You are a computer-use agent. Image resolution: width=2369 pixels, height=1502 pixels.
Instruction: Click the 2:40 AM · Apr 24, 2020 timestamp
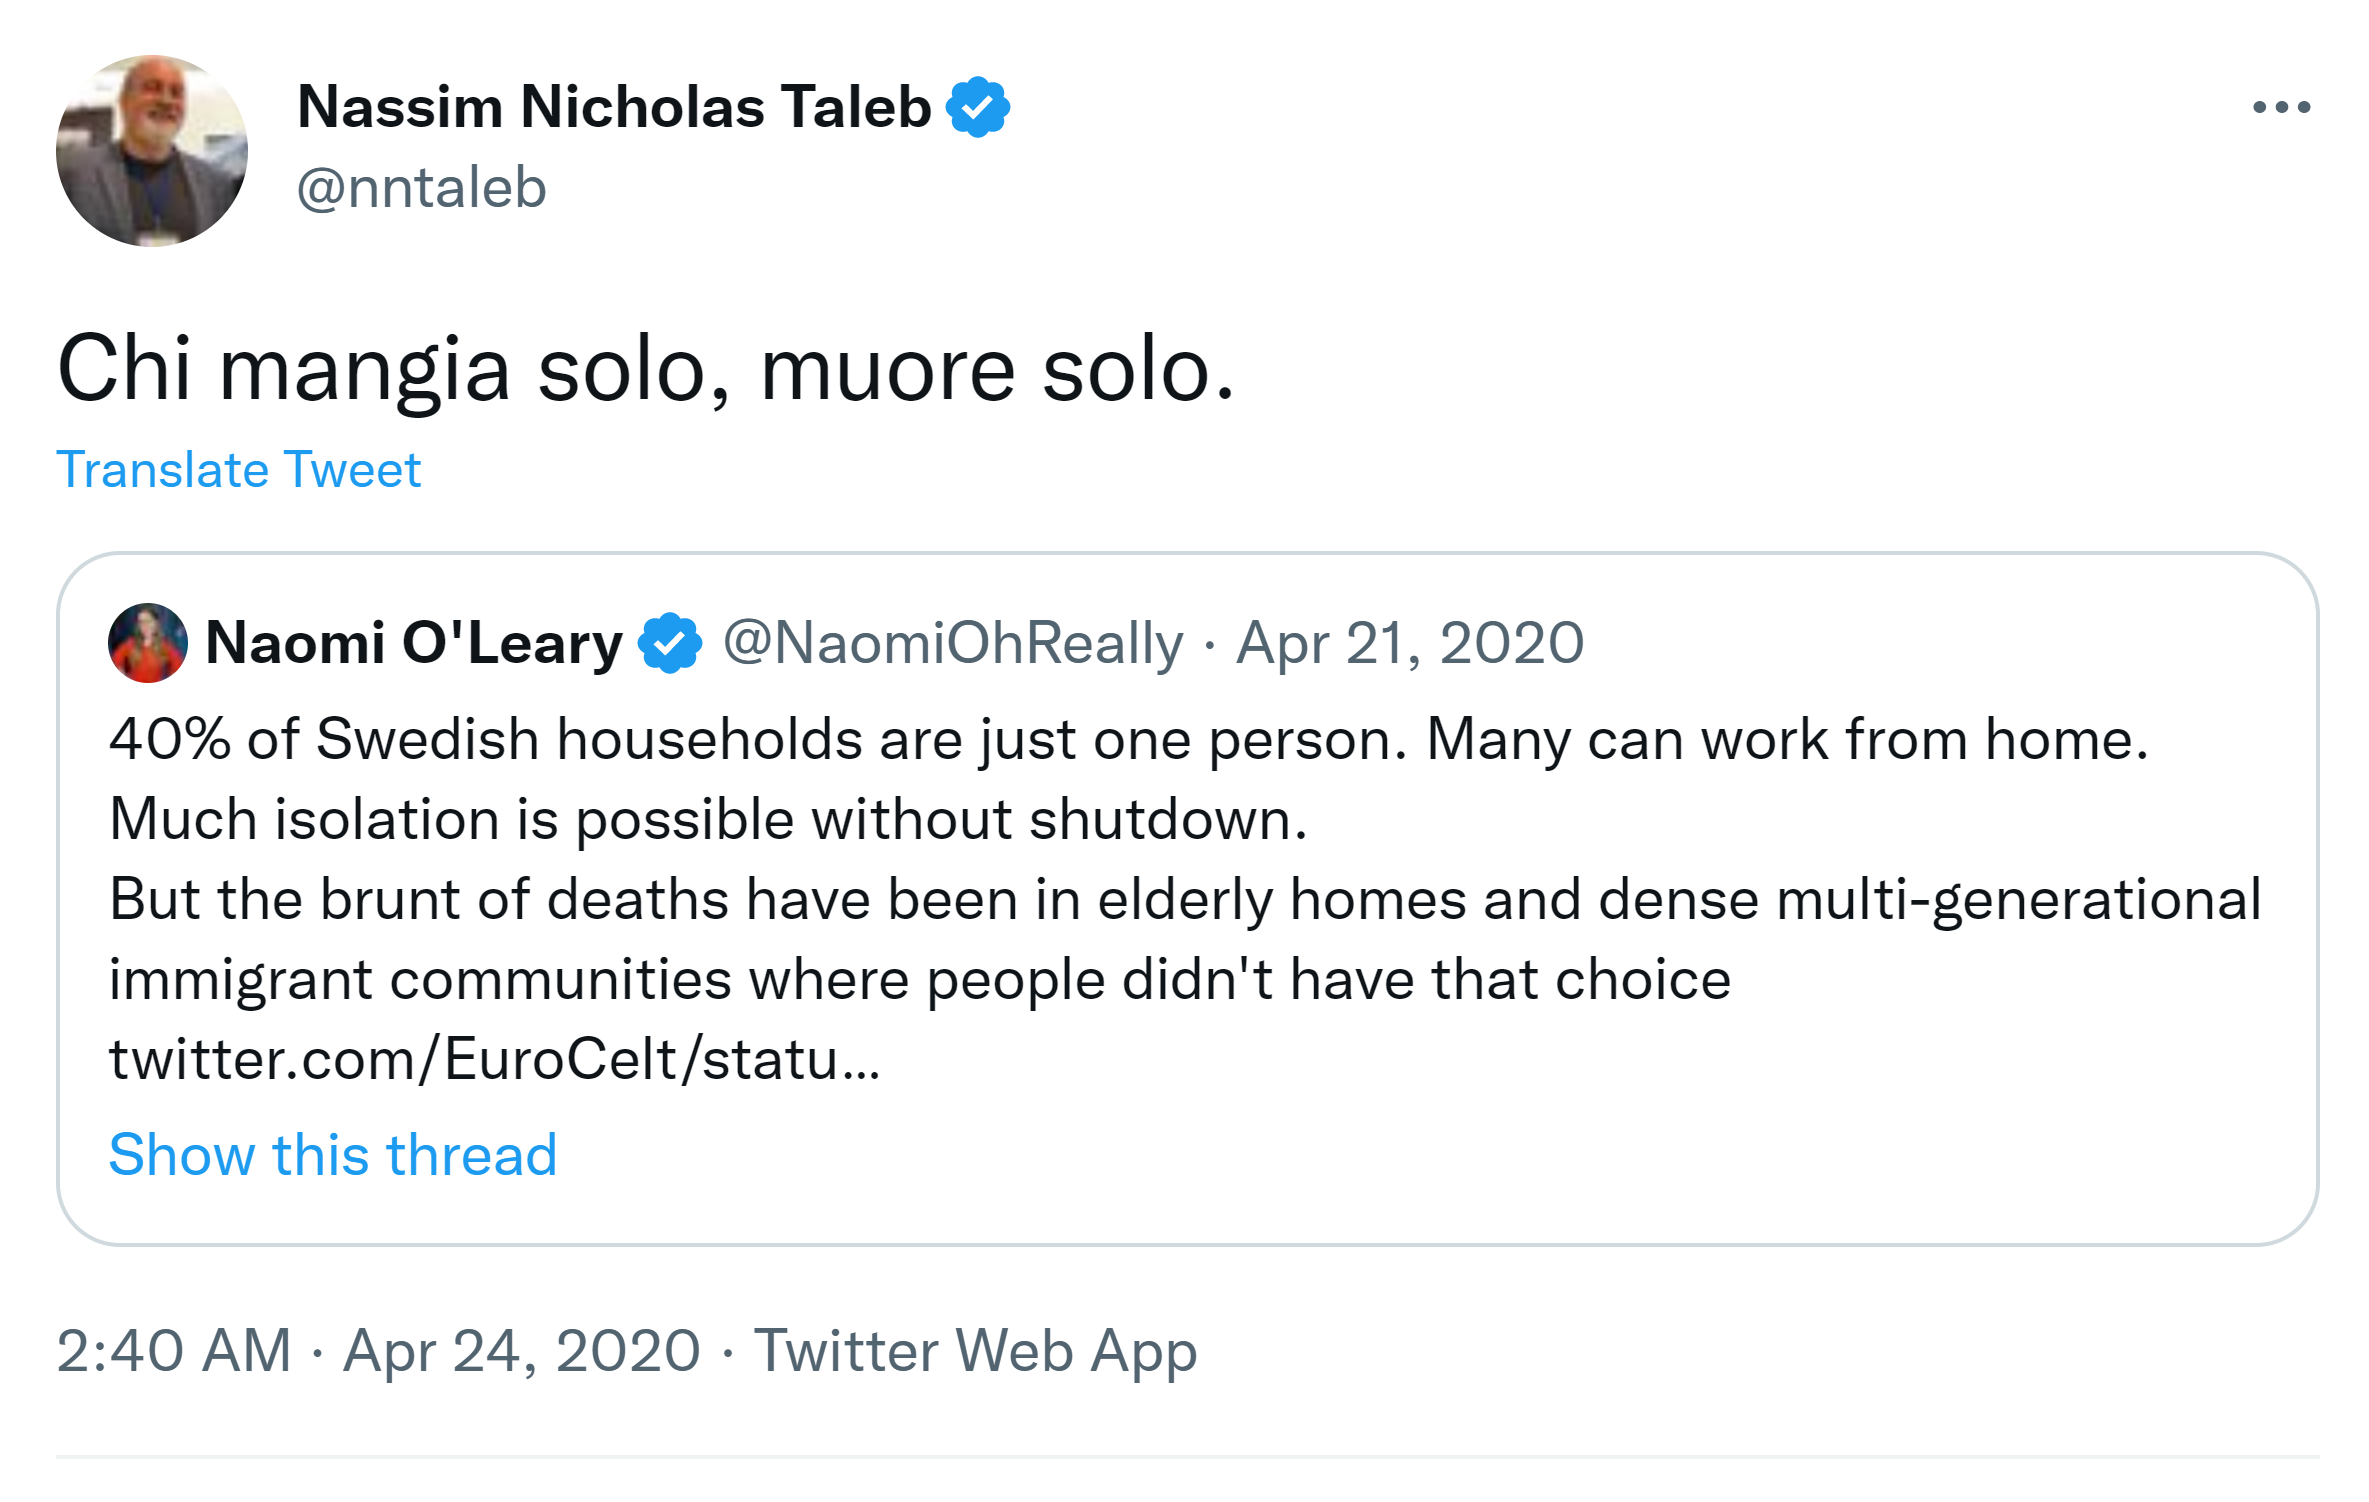(x=378, y=1351)
